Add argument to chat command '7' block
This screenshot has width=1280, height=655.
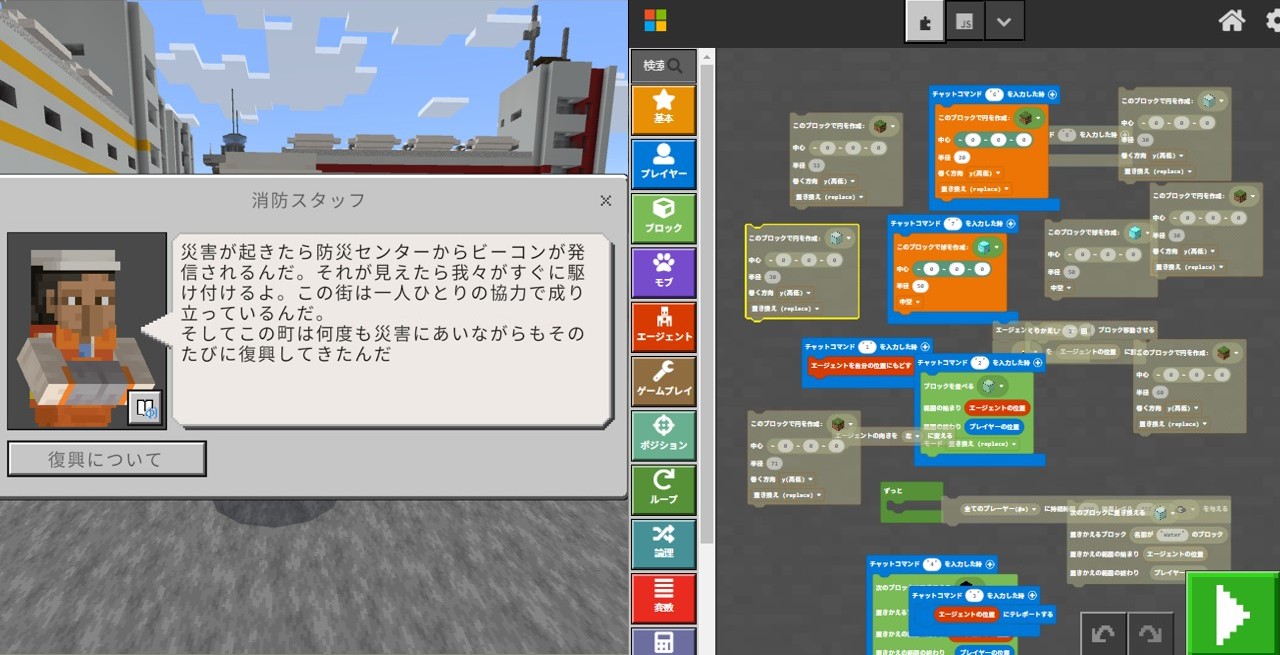1010,224
